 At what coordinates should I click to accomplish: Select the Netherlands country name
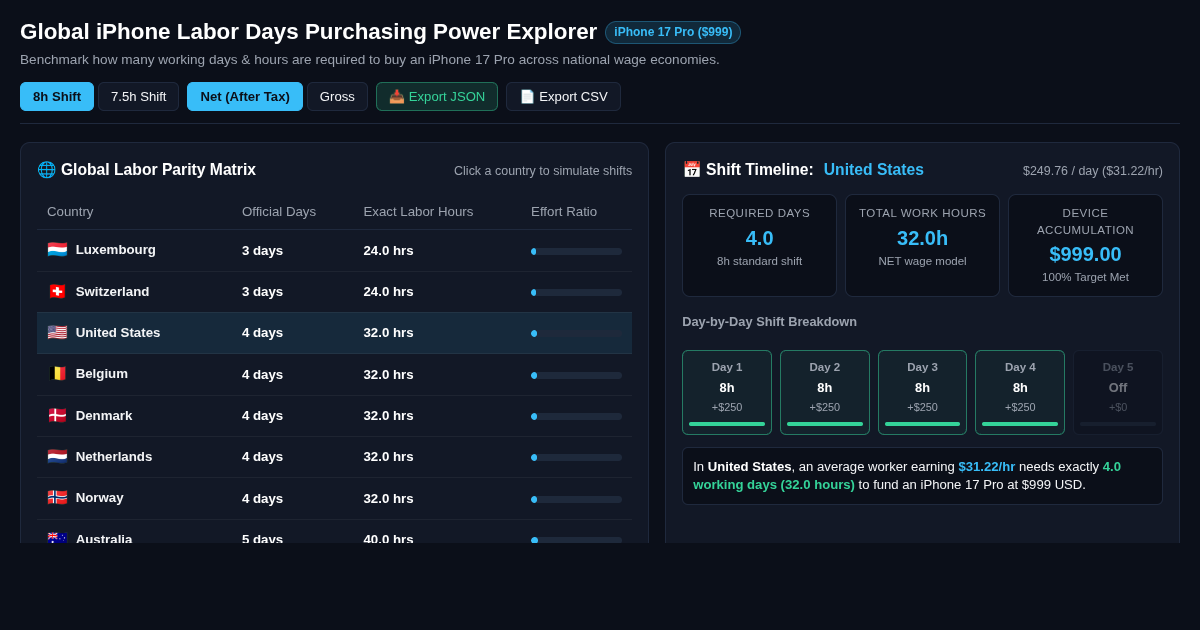[x=114, y=456]
